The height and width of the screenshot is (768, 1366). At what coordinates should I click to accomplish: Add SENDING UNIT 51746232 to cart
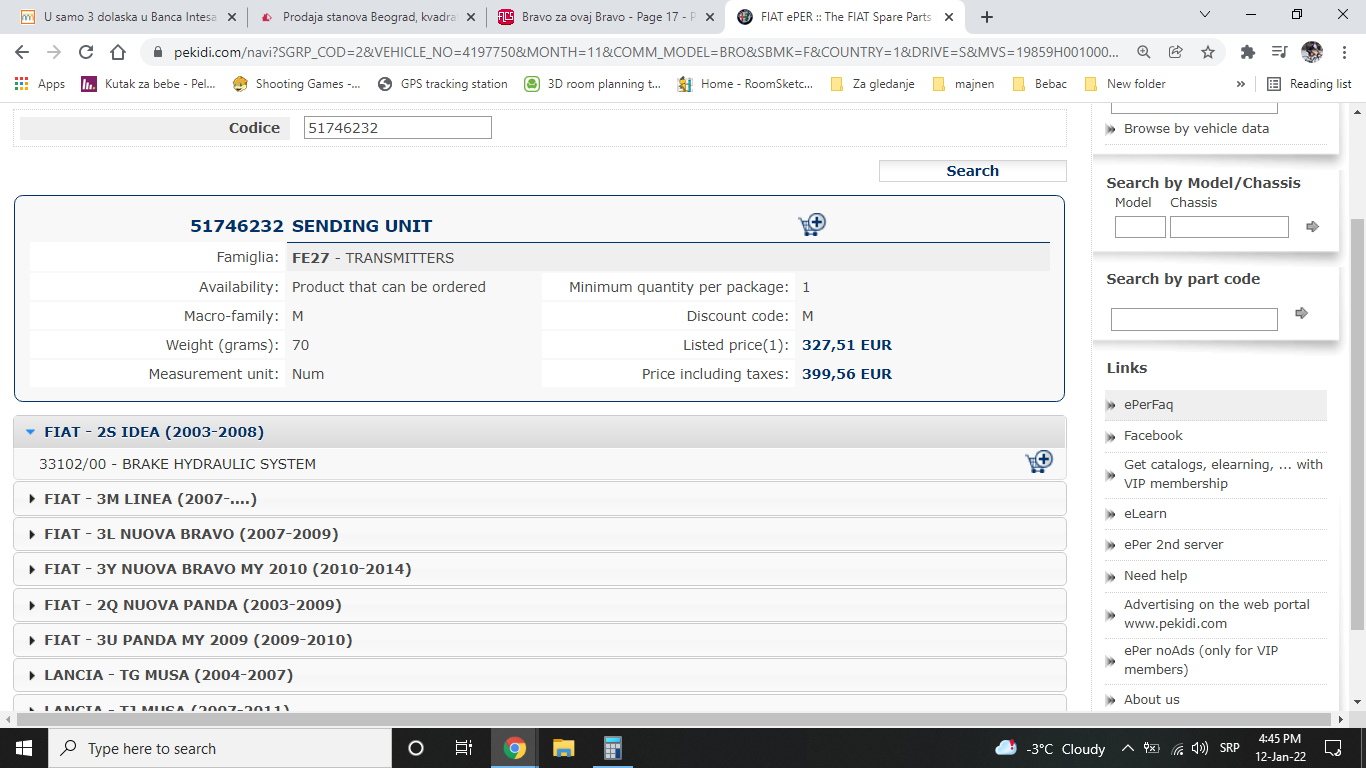[x=812, y=225]
